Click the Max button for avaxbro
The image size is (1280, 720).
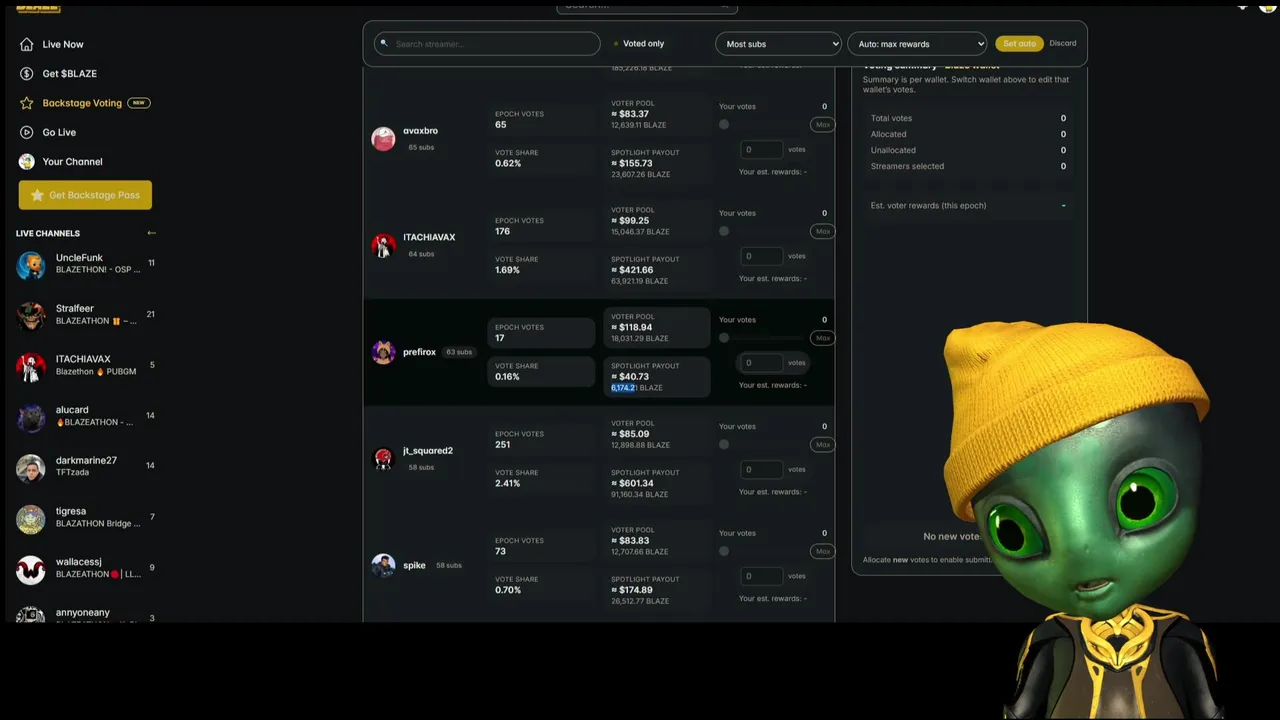tap(823, 125)
